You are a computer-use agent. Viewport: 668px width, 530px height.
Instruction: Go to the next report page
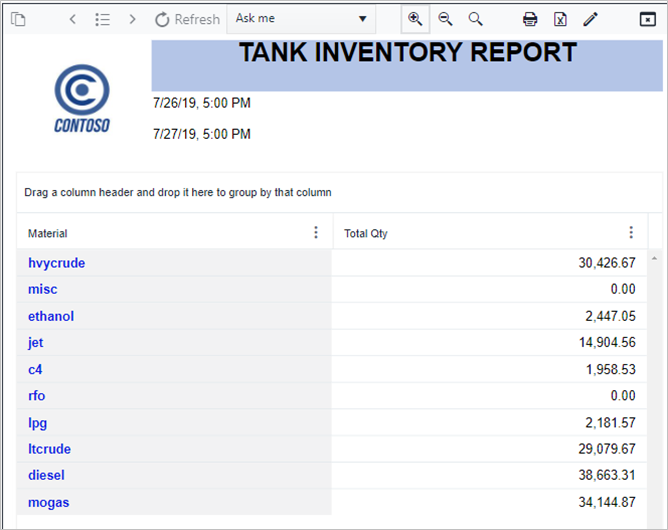point(132,19)
